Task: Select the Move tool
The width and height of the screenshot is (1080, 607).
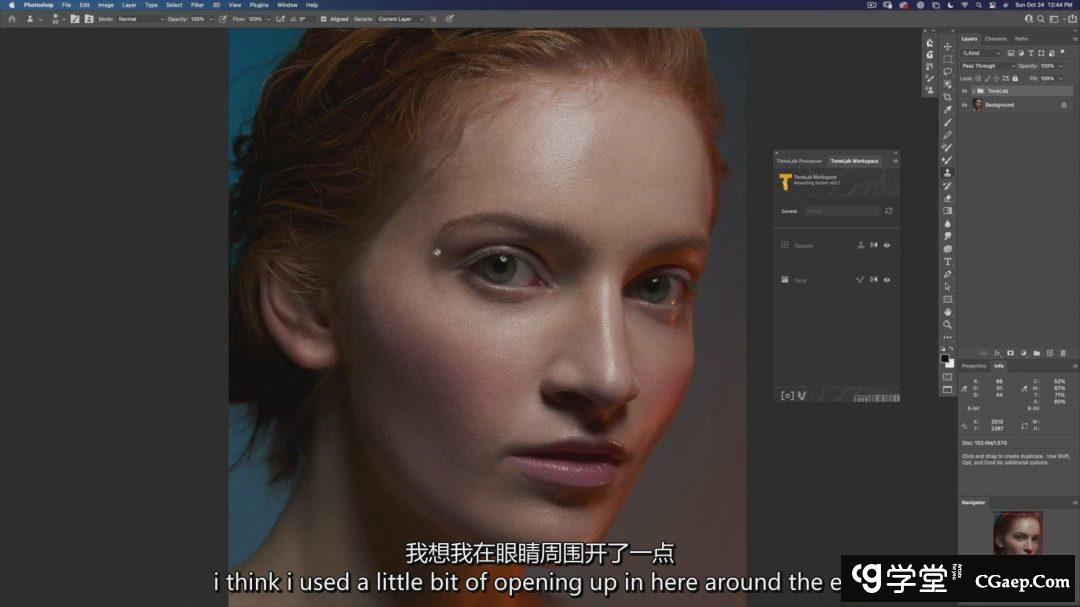Action: point(947,46)
